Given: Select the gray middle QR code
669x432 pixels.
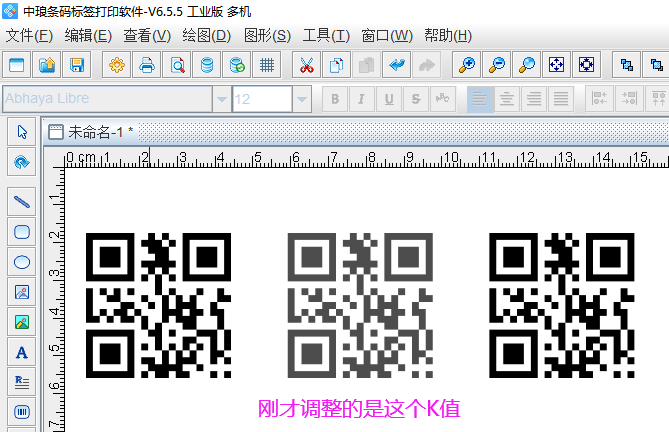Looking at the screenshot, I should (359, 306).
